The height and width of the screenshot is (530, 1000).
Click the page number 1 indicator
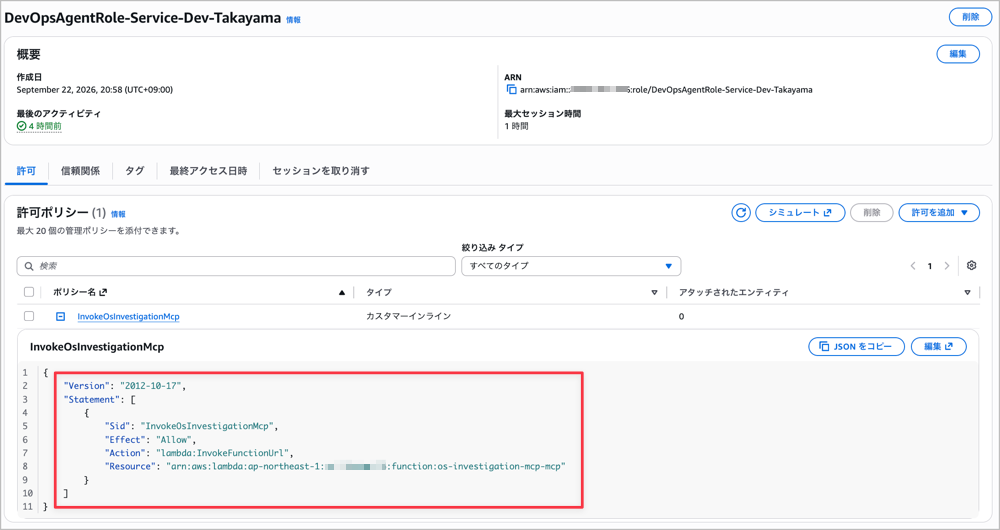pyautogui.click(x=930, y=266)
